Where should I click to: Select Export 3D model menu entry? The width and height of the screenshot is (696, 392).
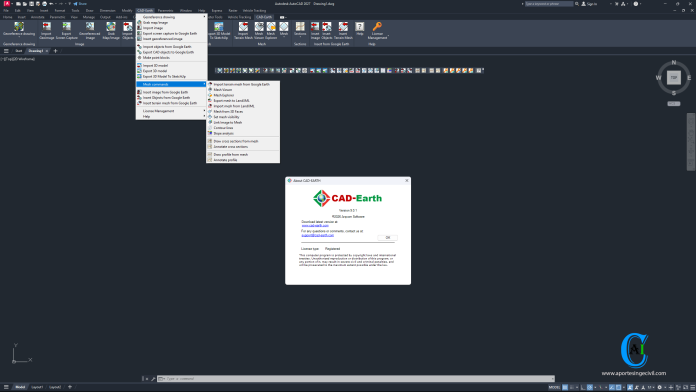tap(172, 71)
